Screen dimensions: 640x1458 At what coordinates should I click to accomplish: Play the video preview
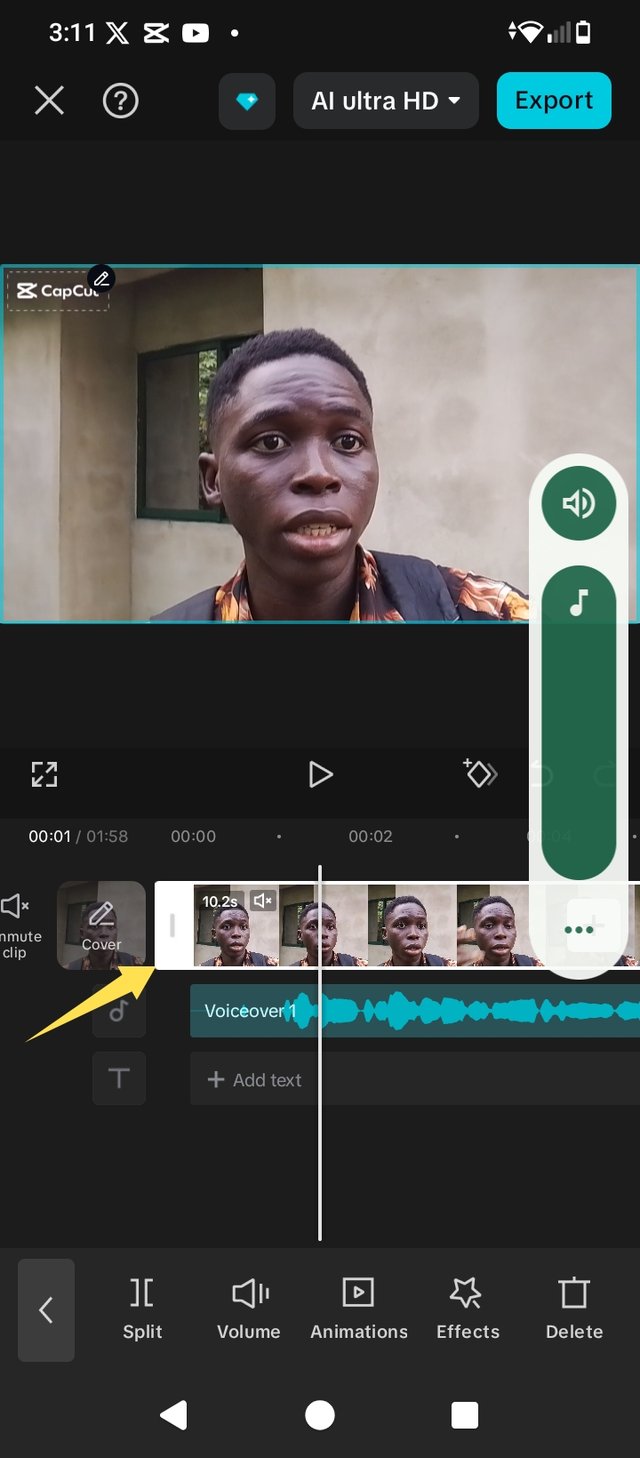(x=320, y=774)
